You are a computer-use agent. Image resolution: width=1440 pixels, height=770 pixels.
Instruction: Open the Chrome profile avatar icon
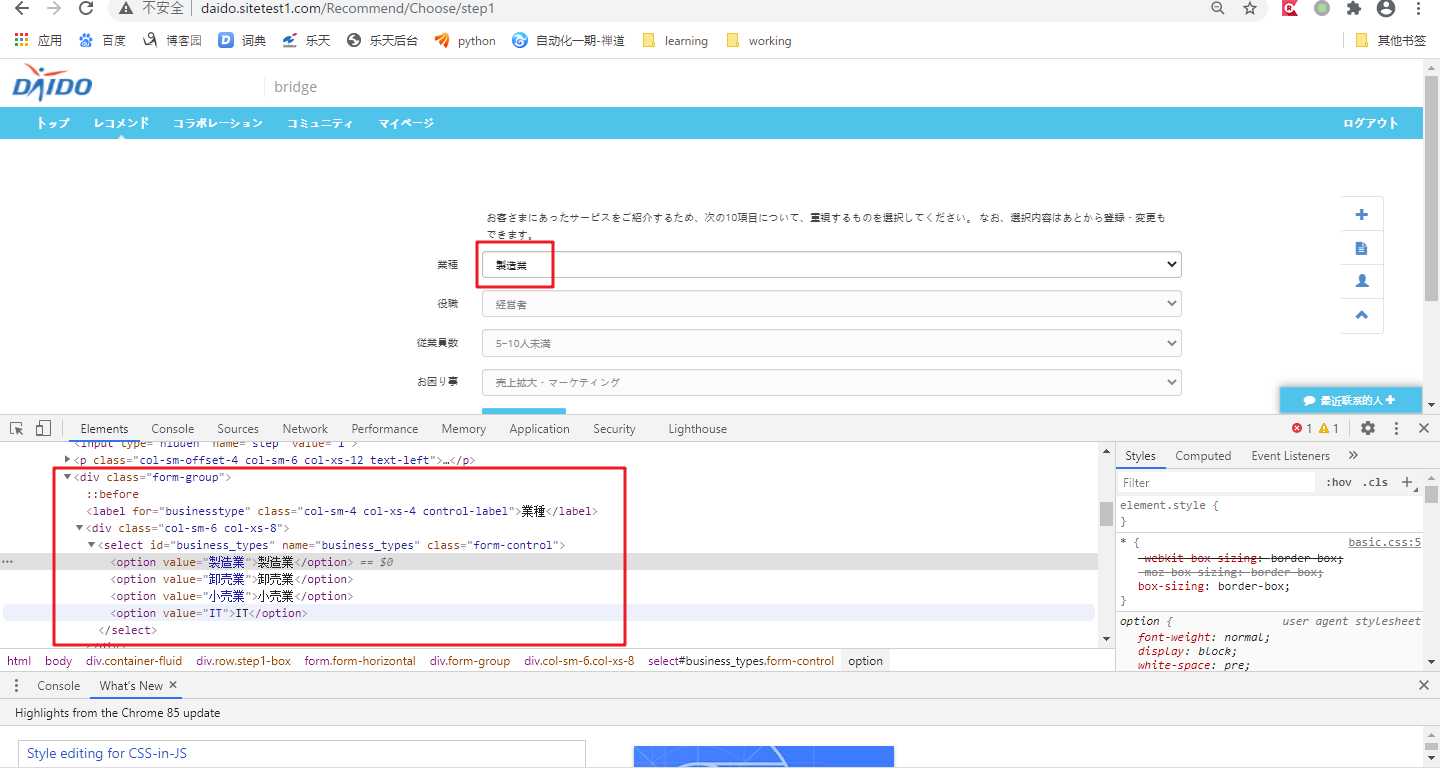point(1386,8)
